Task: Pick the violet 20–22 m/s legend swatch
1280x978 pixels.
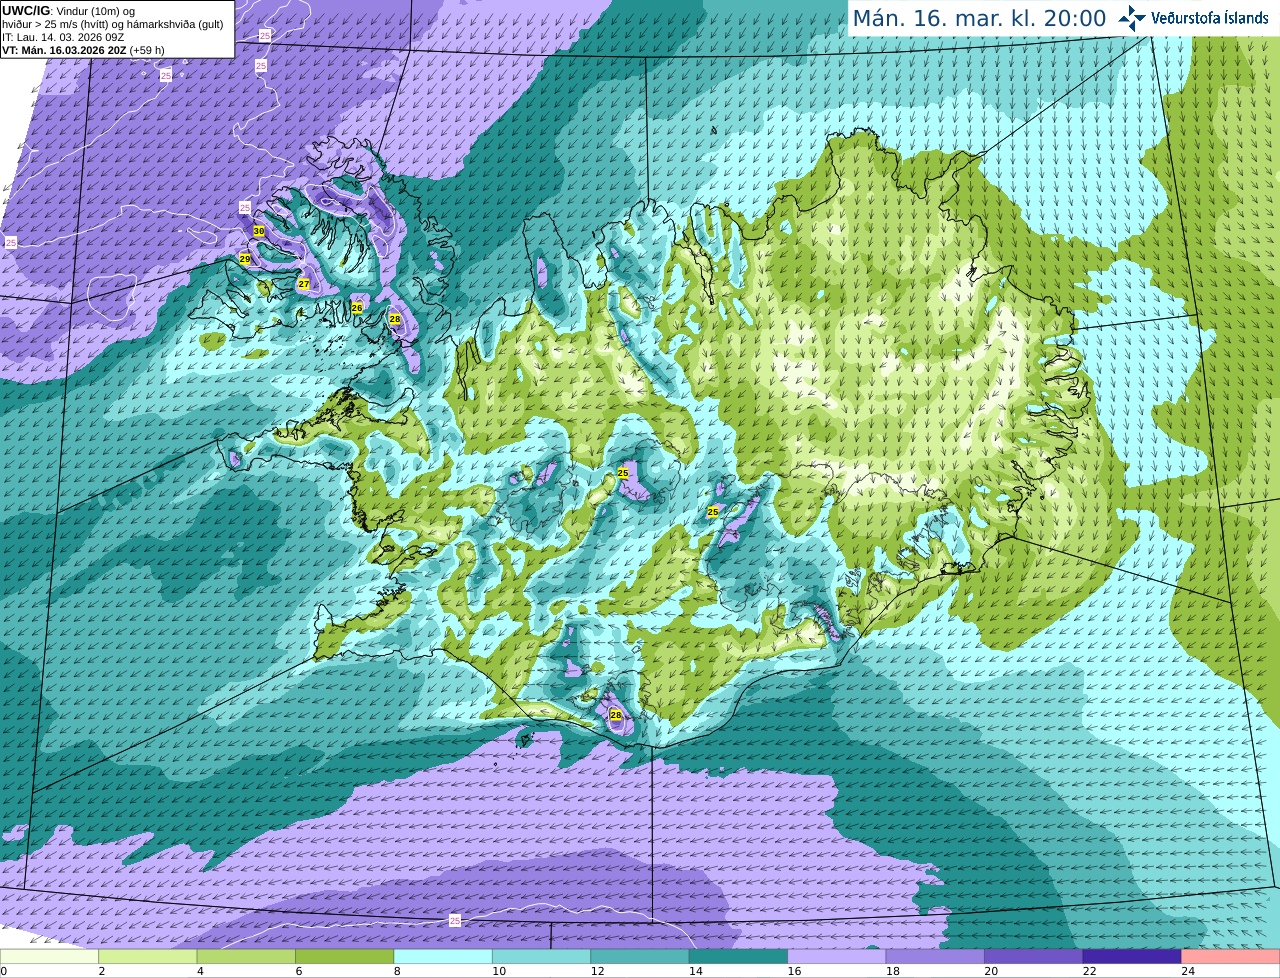Action: coord(1034,957)
